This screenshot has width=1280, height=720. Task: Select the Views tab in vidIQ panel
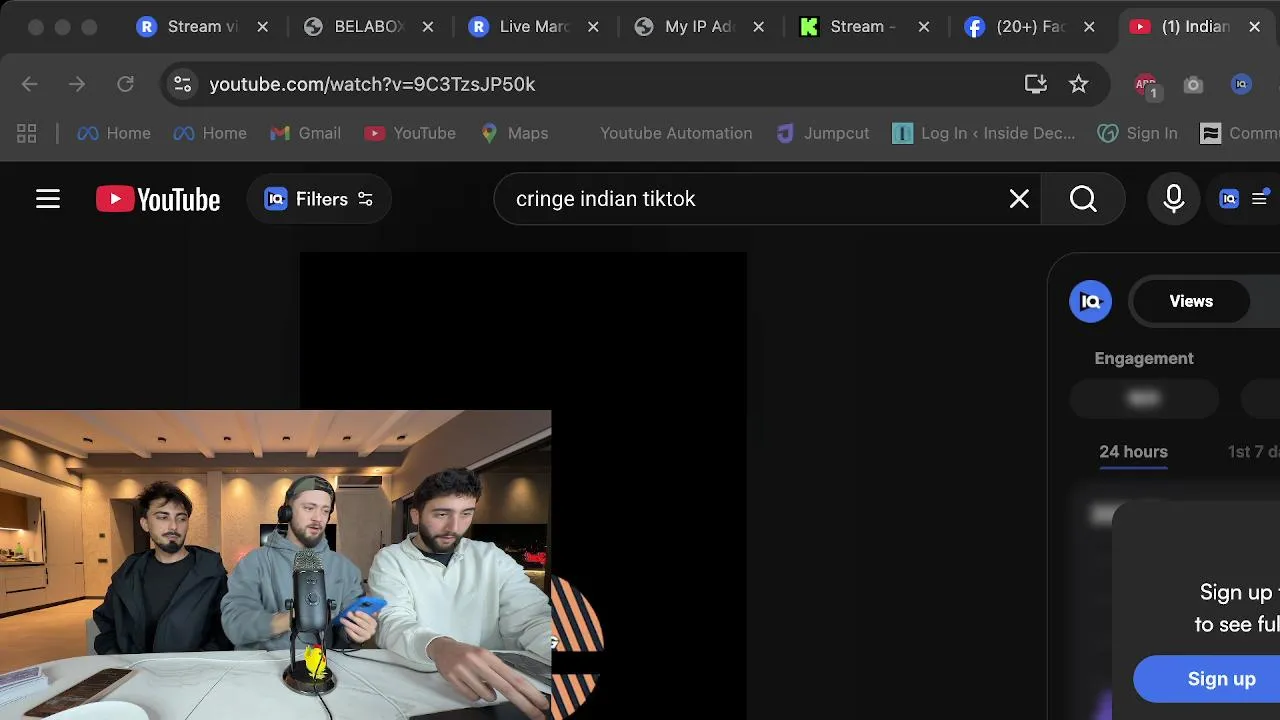tap(1191, 301)
